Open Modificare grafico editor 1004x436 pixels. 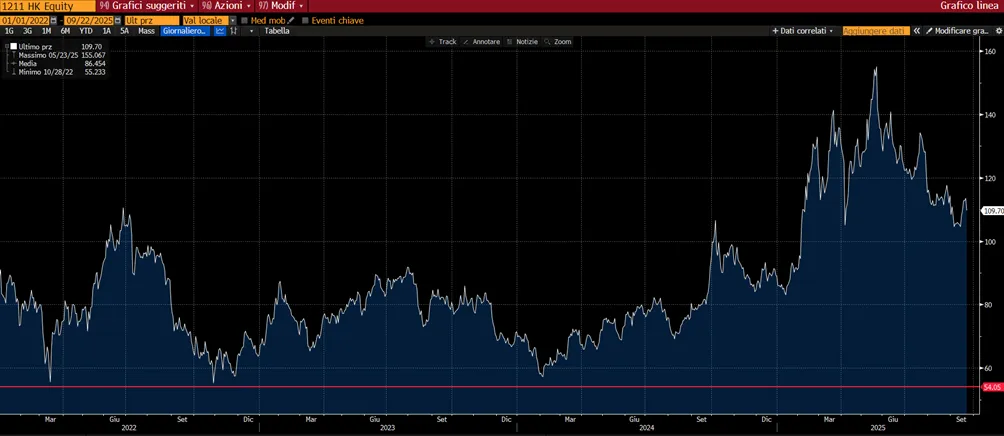point(957,31)
